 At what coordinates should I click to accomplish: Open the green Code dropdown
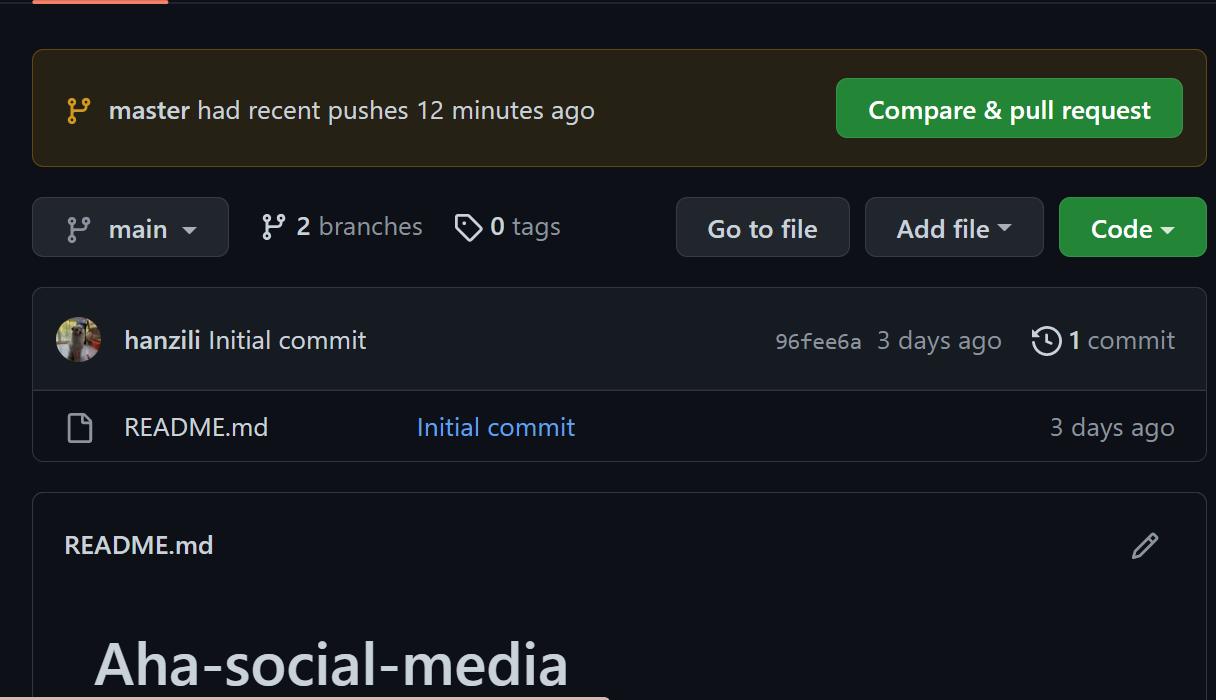pyautogui.click(x=1132, y=227)
